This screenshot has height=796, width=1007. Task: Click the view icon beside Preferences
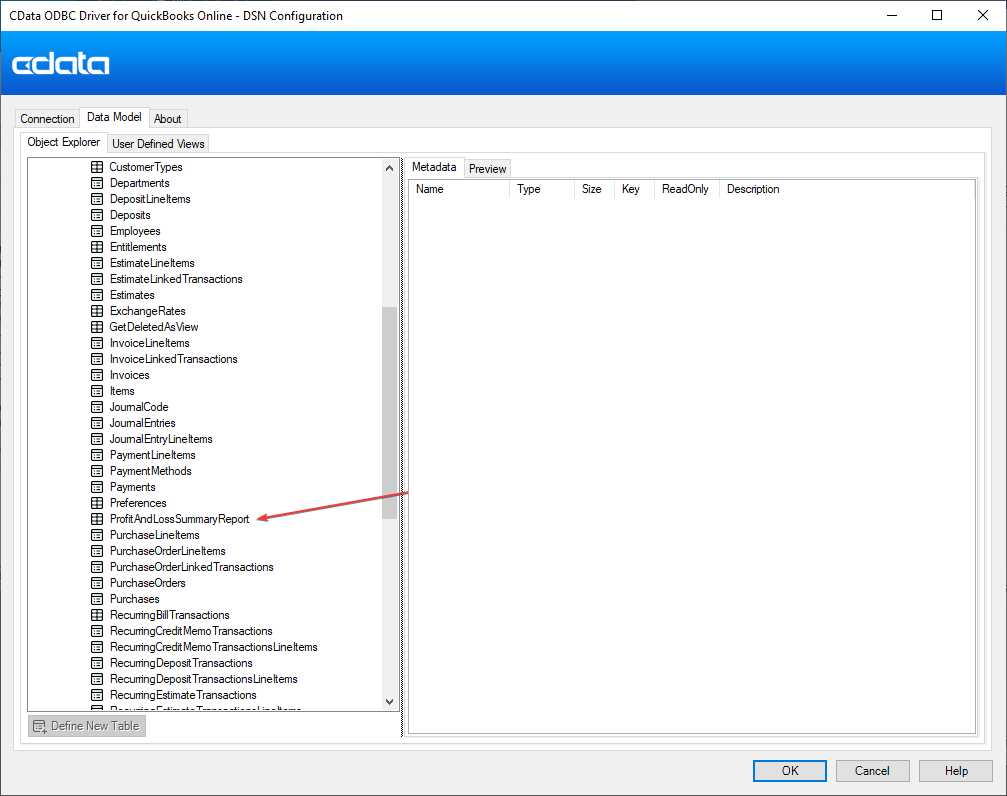97,503
